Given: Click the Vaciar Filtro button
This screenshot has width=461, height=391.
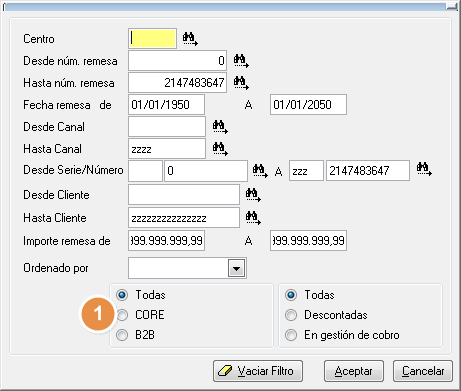Looking at the screenshot, I should click(x=258, y=371).
